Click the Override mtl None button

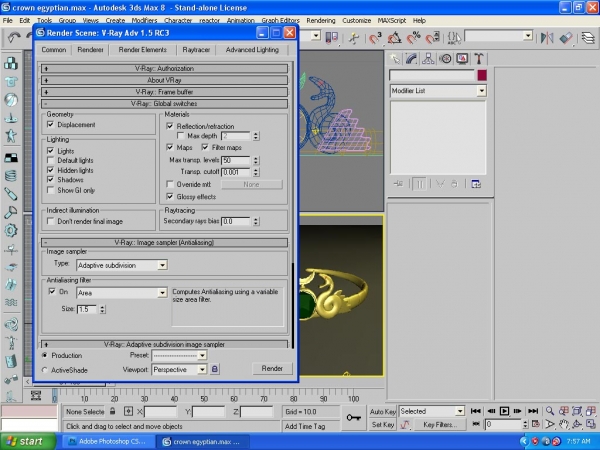[x=252, y=184]
